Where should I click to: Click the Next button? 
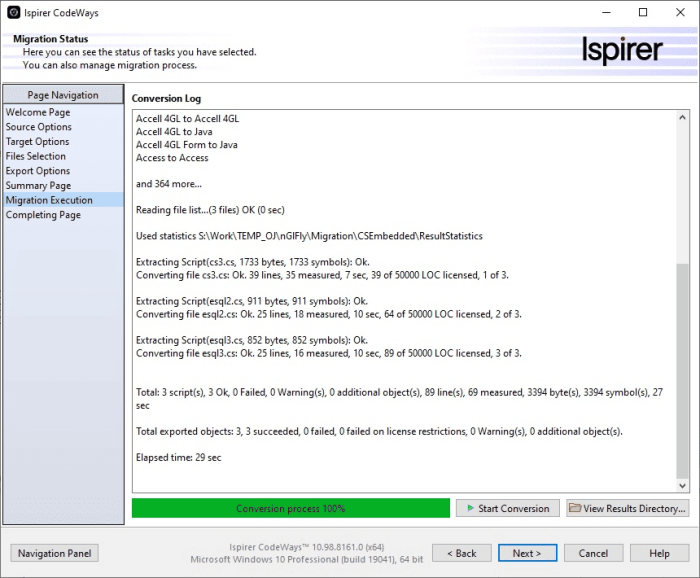[526, 553]
